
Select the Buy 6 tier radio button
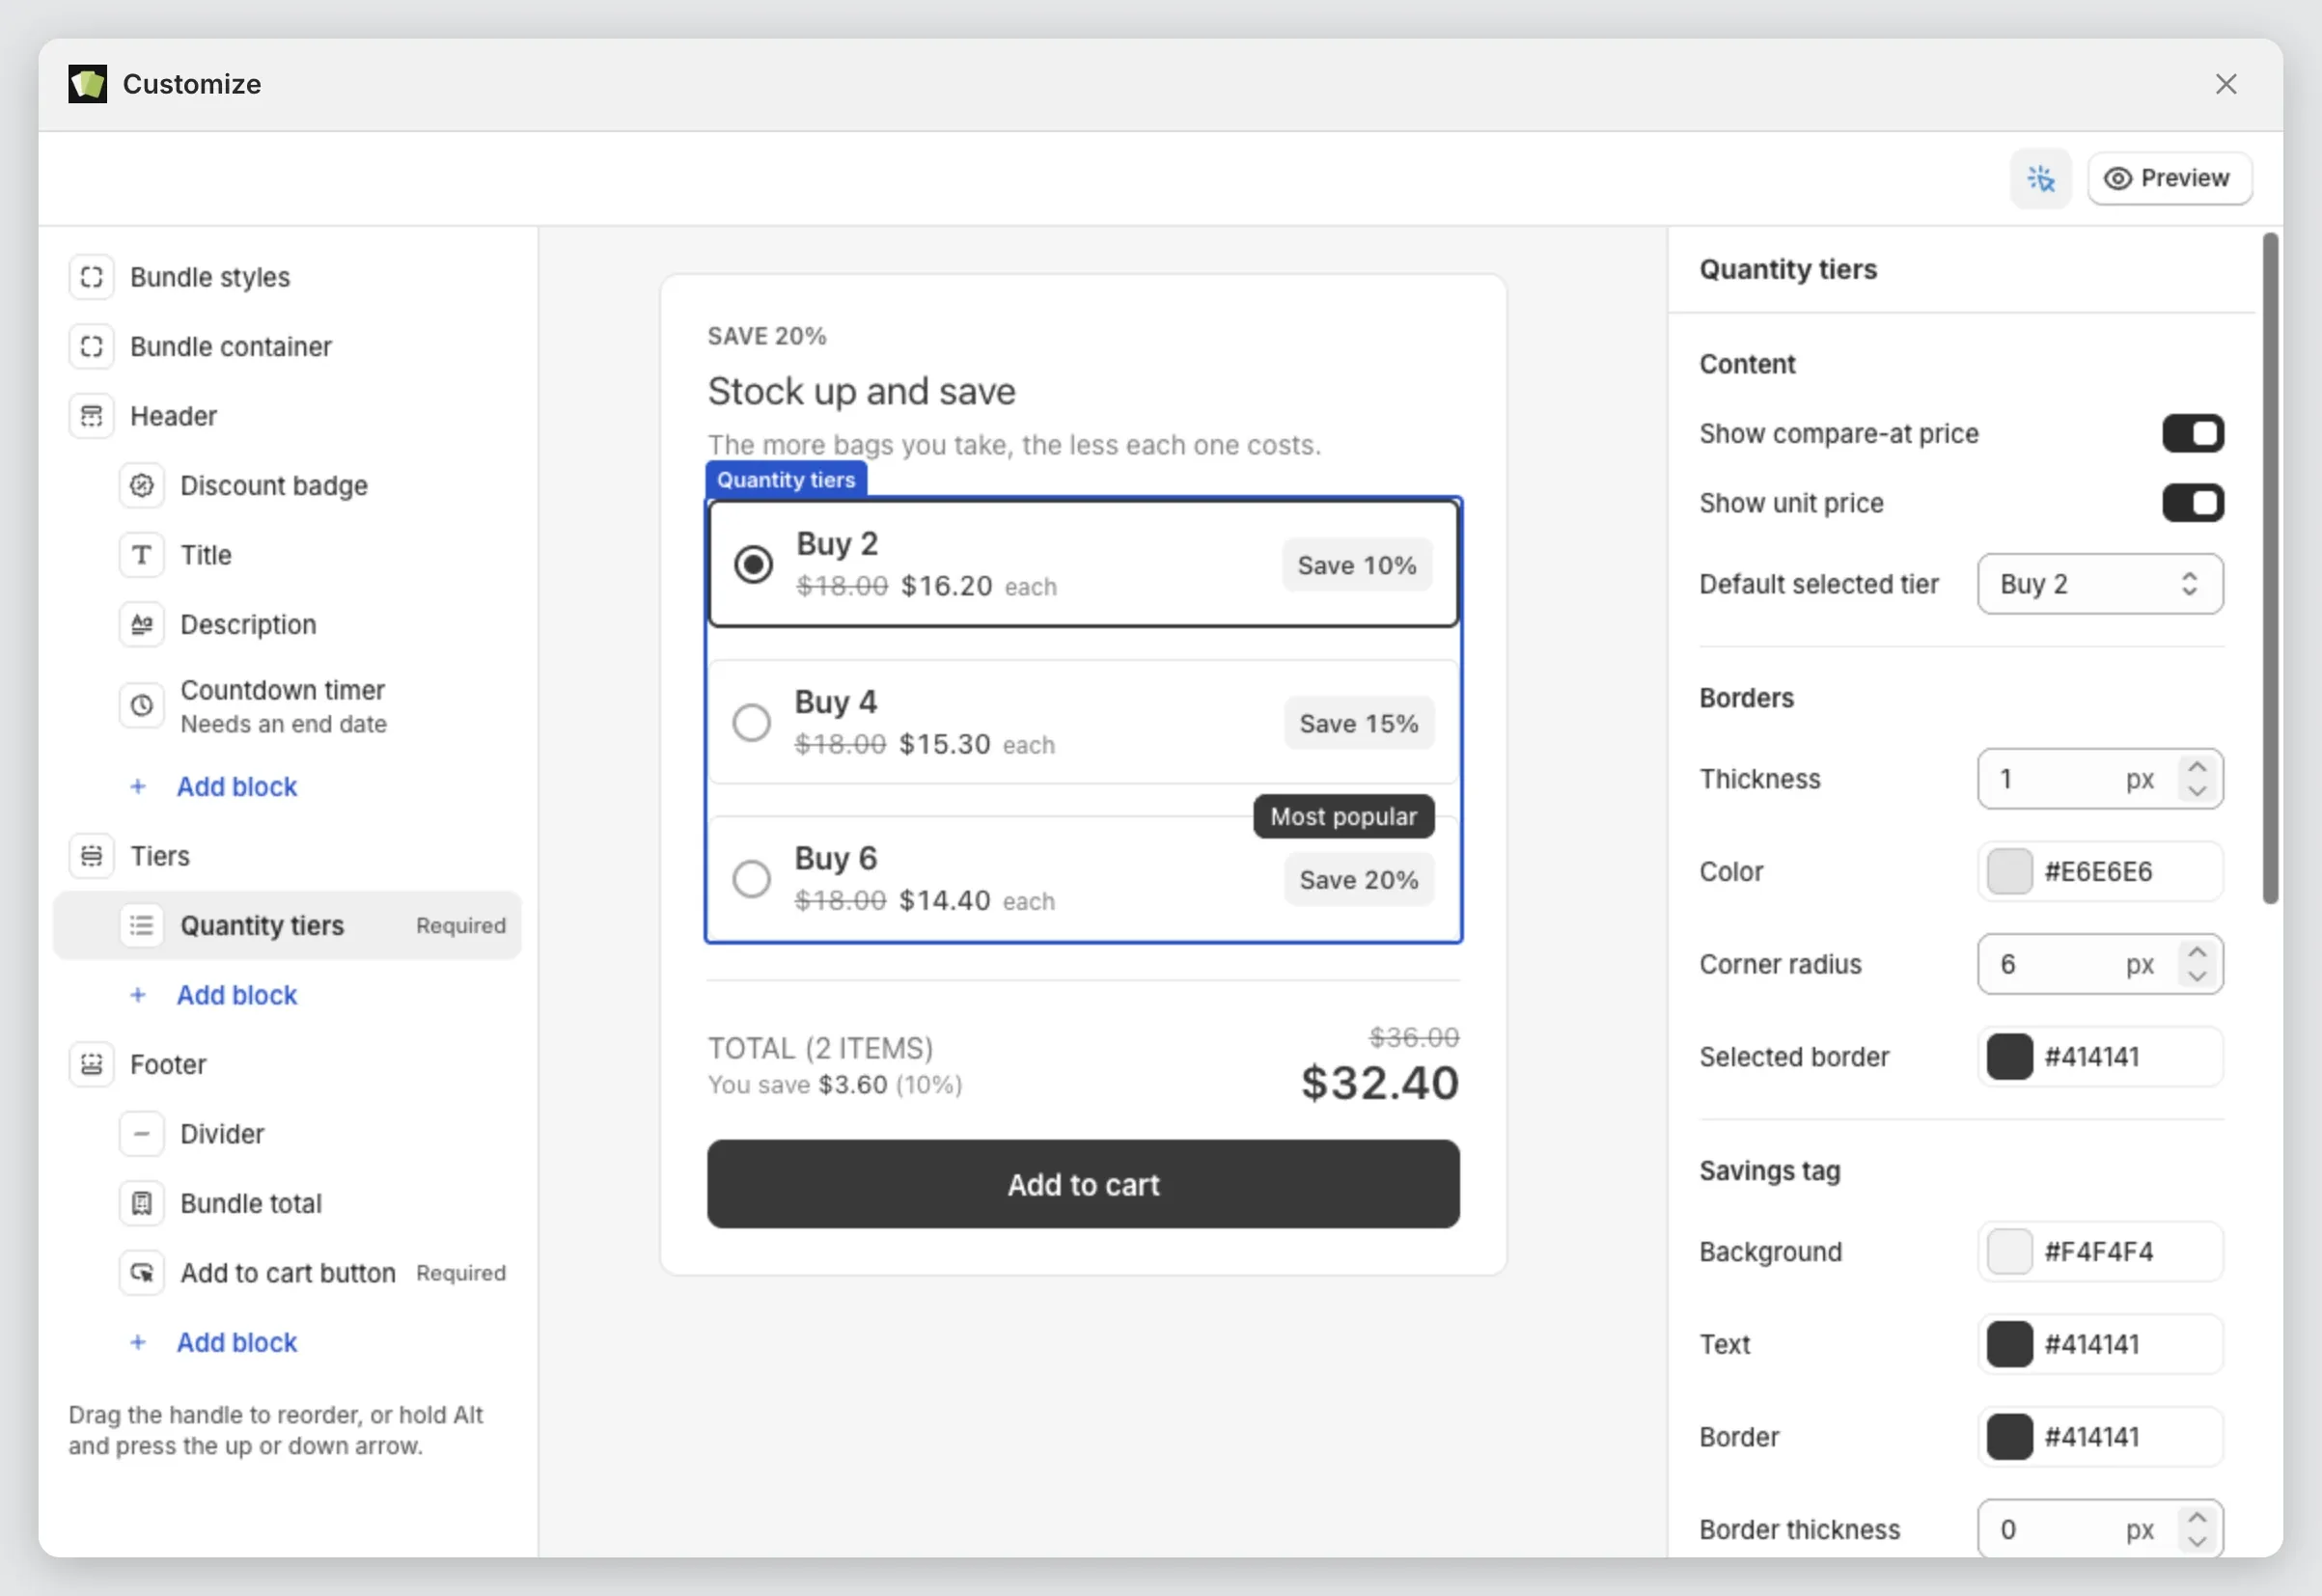[x=751, y=879]
